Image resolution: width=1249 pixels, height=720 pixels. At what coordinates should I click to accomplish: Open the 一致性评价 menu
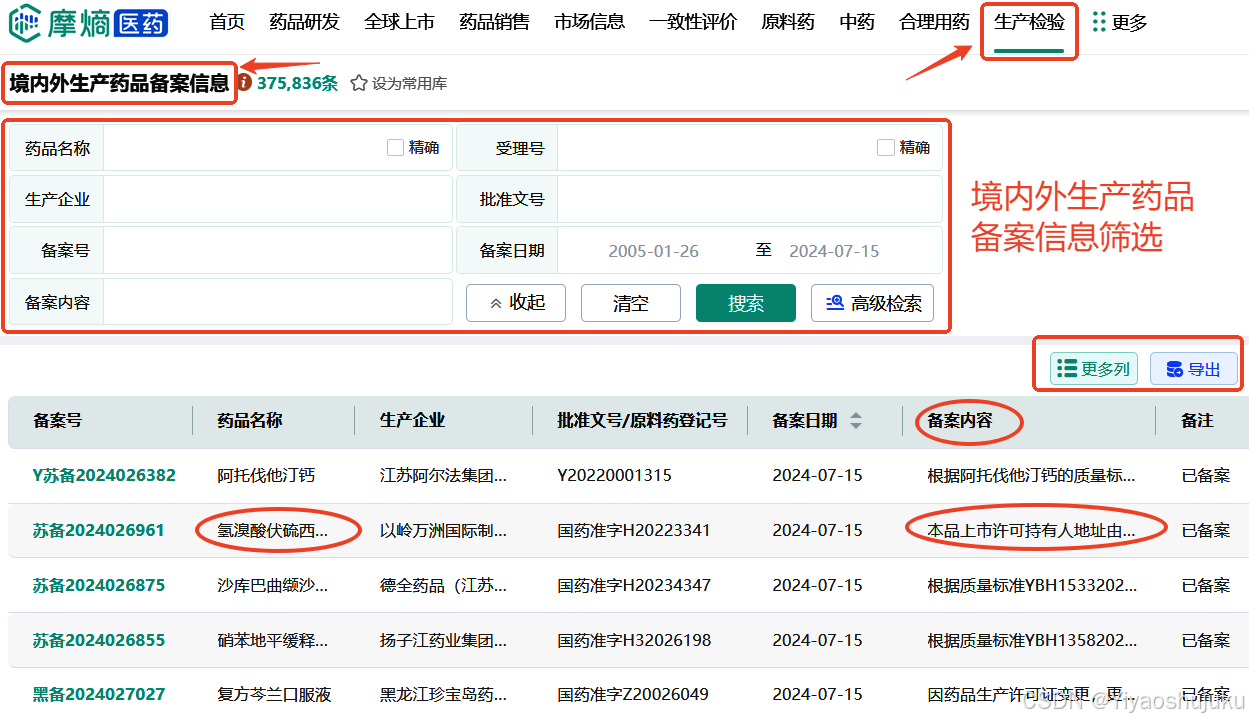coord(692,22)
